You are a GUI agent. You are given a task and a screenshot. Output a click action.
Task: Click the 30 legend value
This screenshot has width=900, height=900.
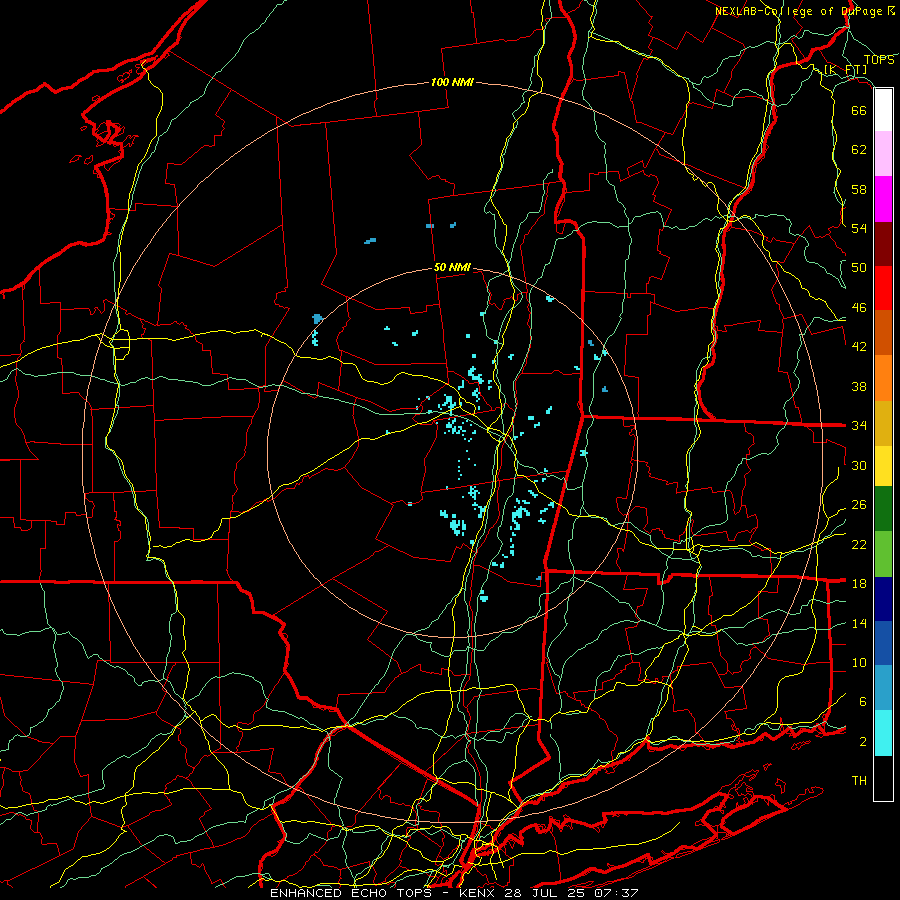pyautogui.click(x=859, y=465)
